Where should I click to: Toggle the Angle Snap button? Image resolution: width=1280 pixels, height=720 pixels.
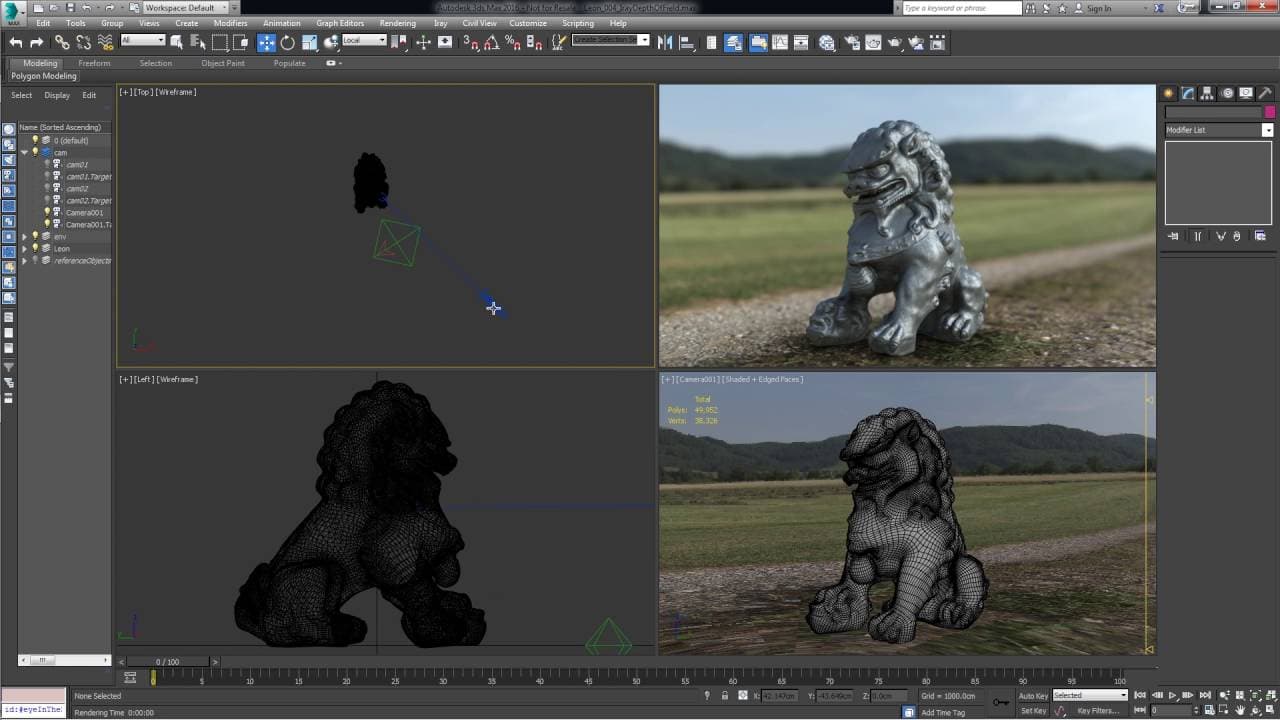pyautogui.click(x=491, y=42)
